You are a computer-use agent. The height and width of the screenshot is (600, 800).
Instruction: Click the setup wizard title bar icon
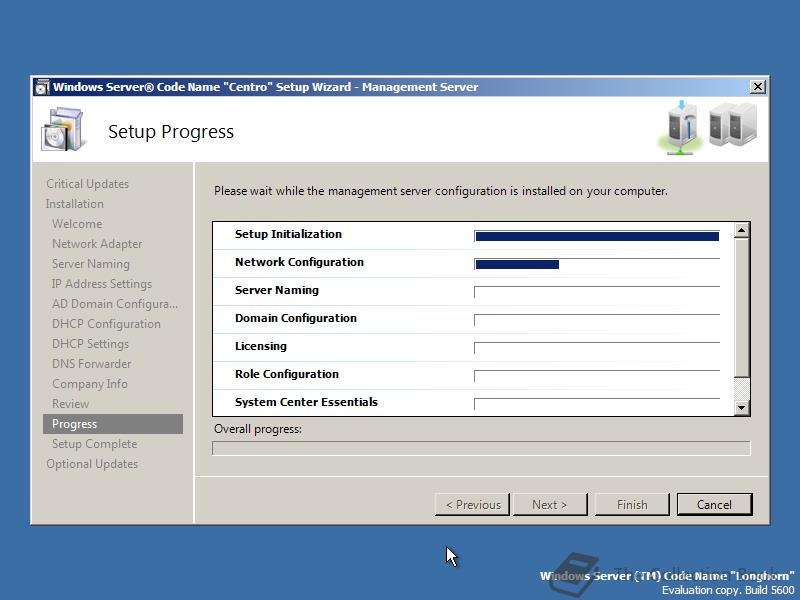click(x=42, y=87)
